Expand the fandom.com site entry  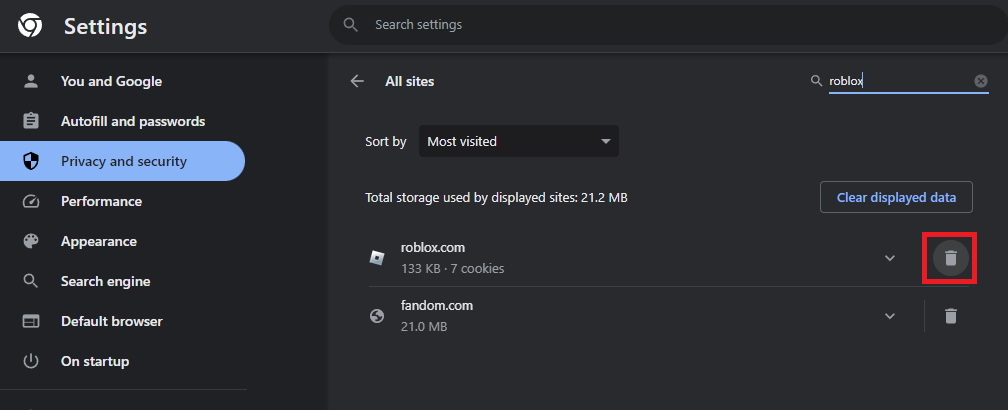point(890,316)
